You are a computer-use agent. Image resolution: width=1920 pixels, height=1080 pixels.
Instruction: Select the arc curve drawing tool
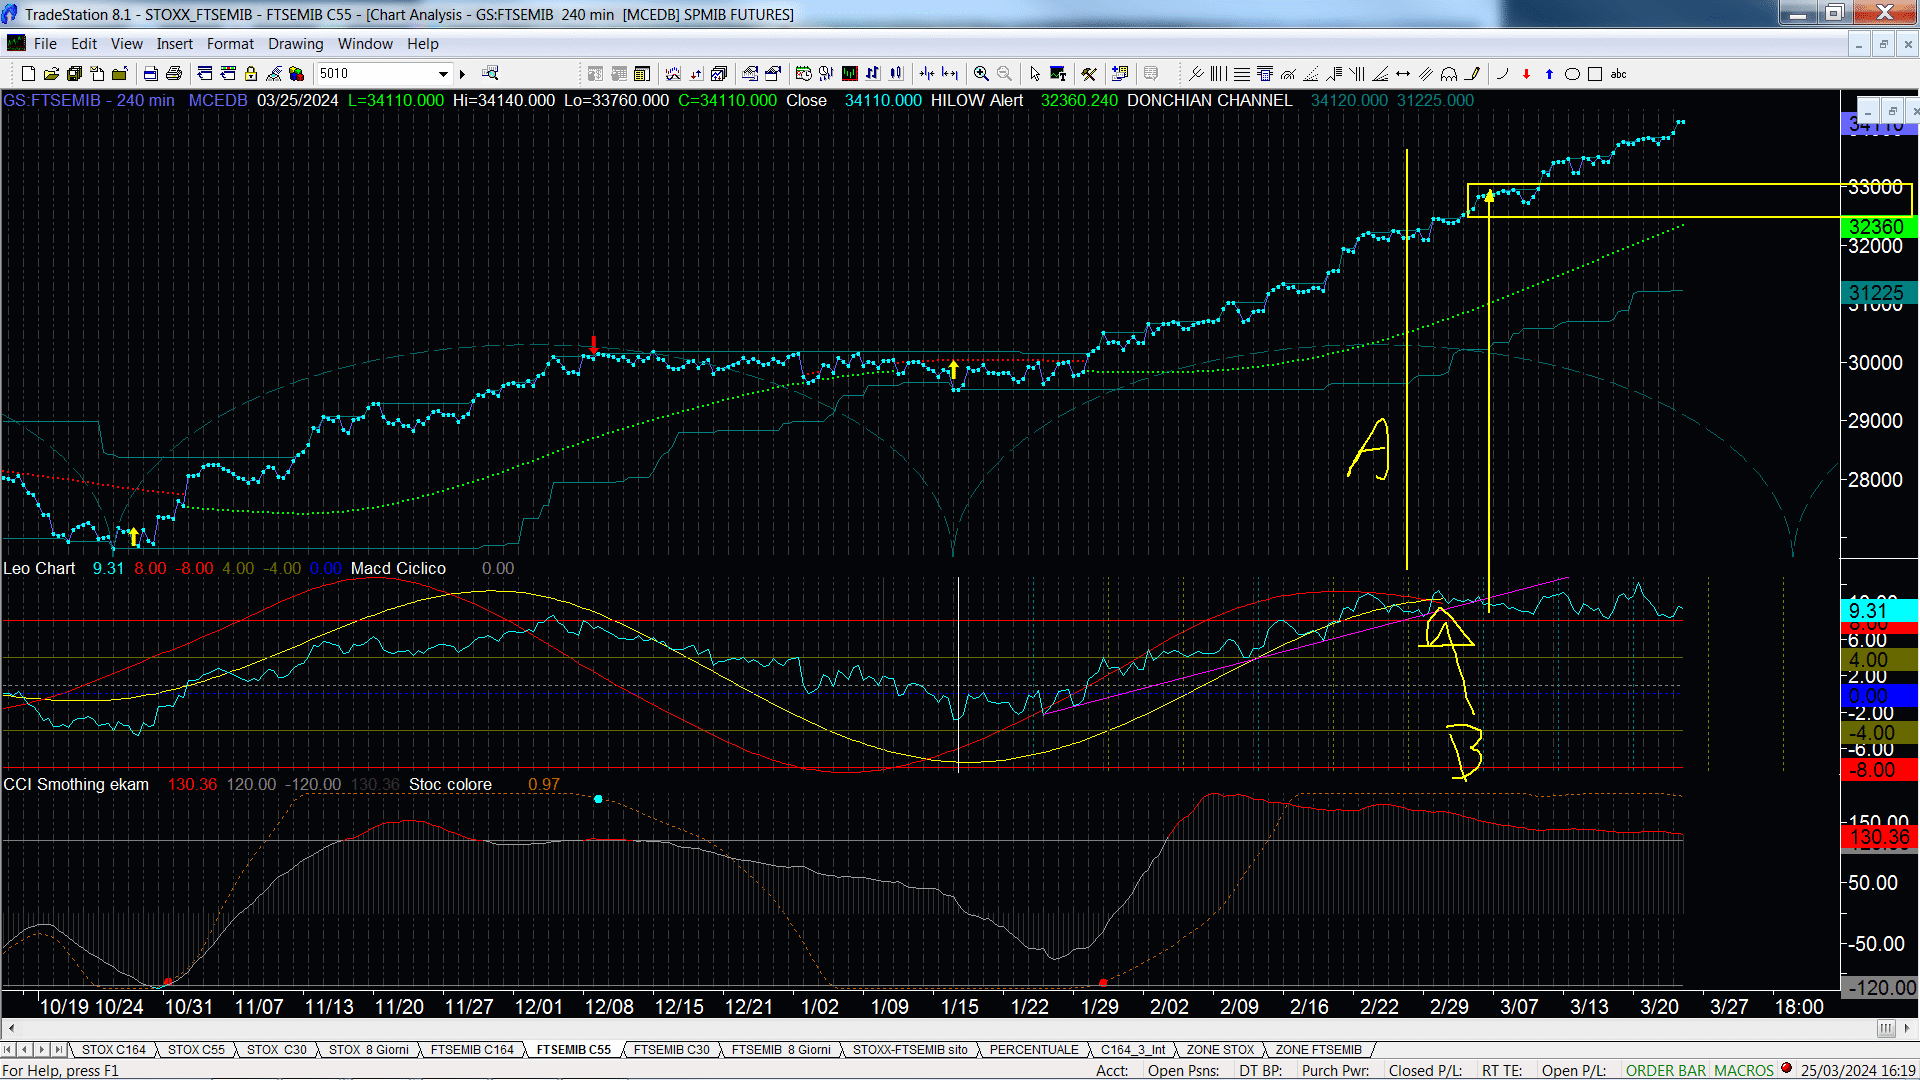1502,74
